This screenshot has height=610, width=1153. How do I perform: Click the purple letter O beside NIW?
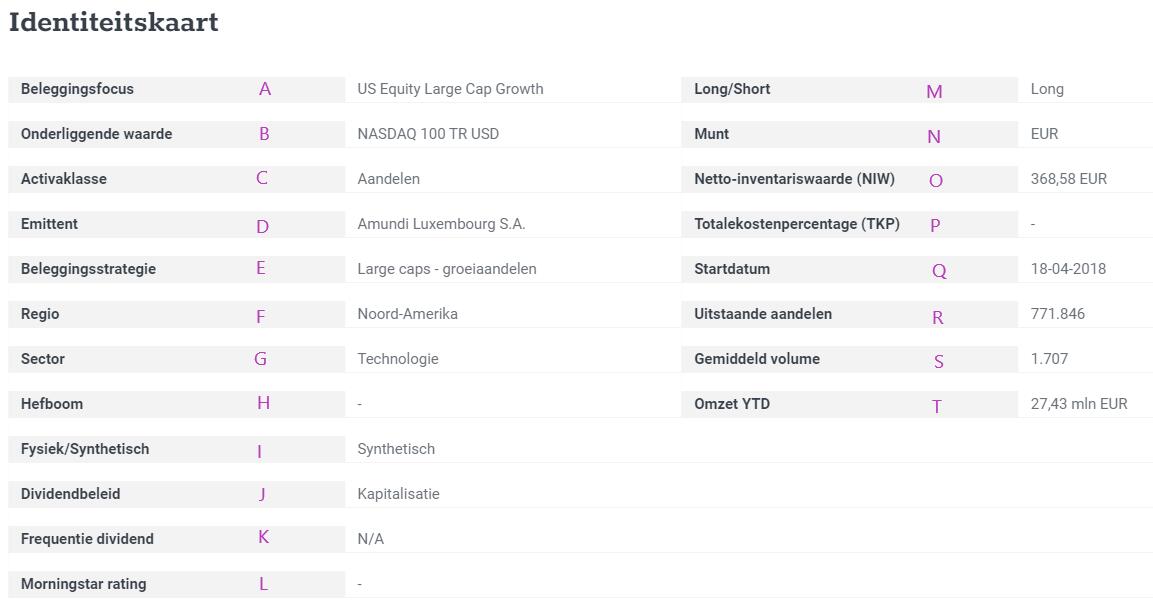[x=935, y=181]
